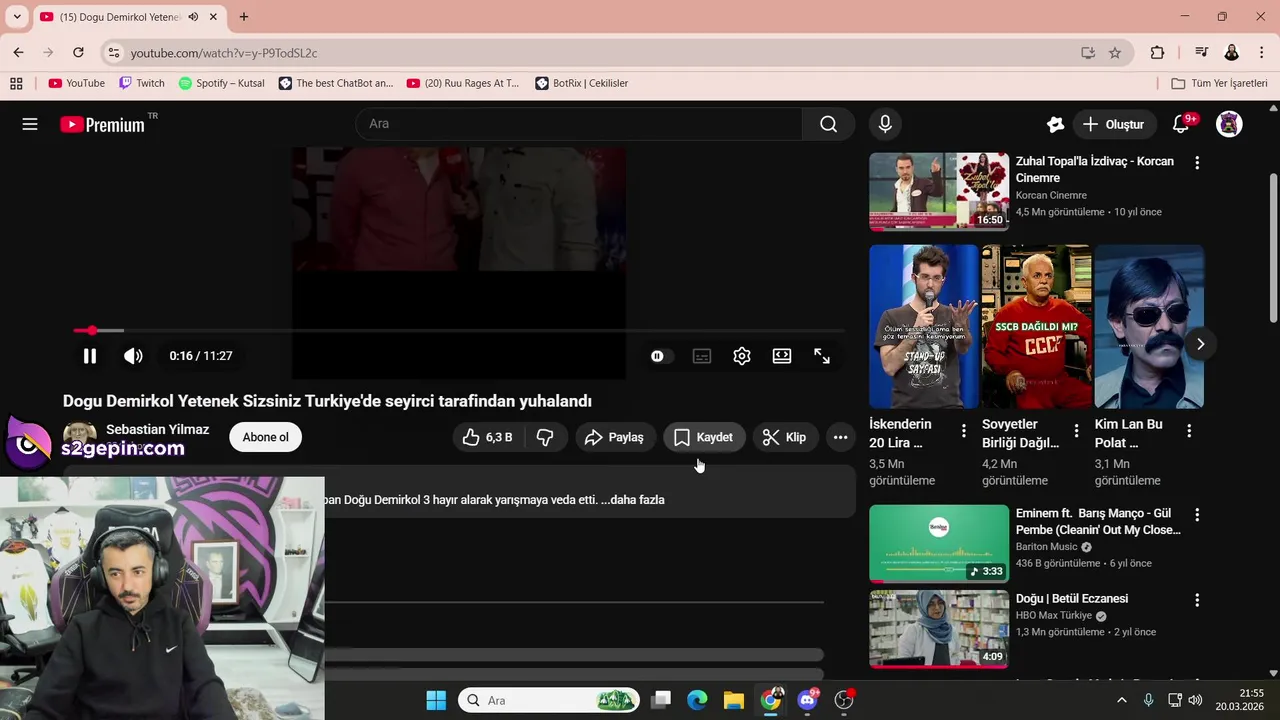
Task: Open Sebastian Yilmaz channel name
Action: pyautogui.click(x=157, y=429)
